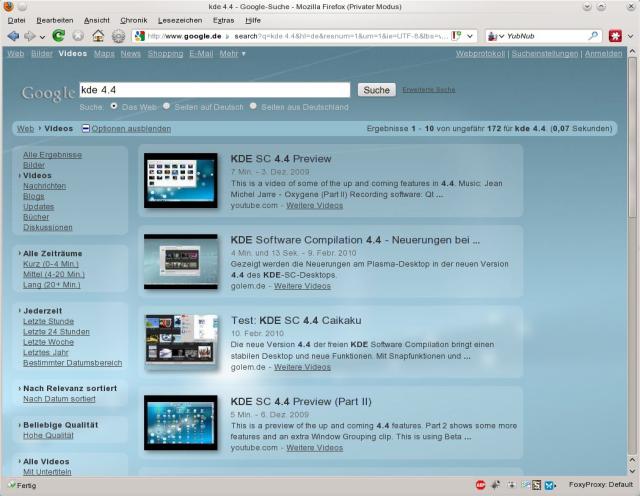This screenshot has height=496, width=640.
Task: Click the dark pin-shaped status bar icon
Action: pos(496,485)
